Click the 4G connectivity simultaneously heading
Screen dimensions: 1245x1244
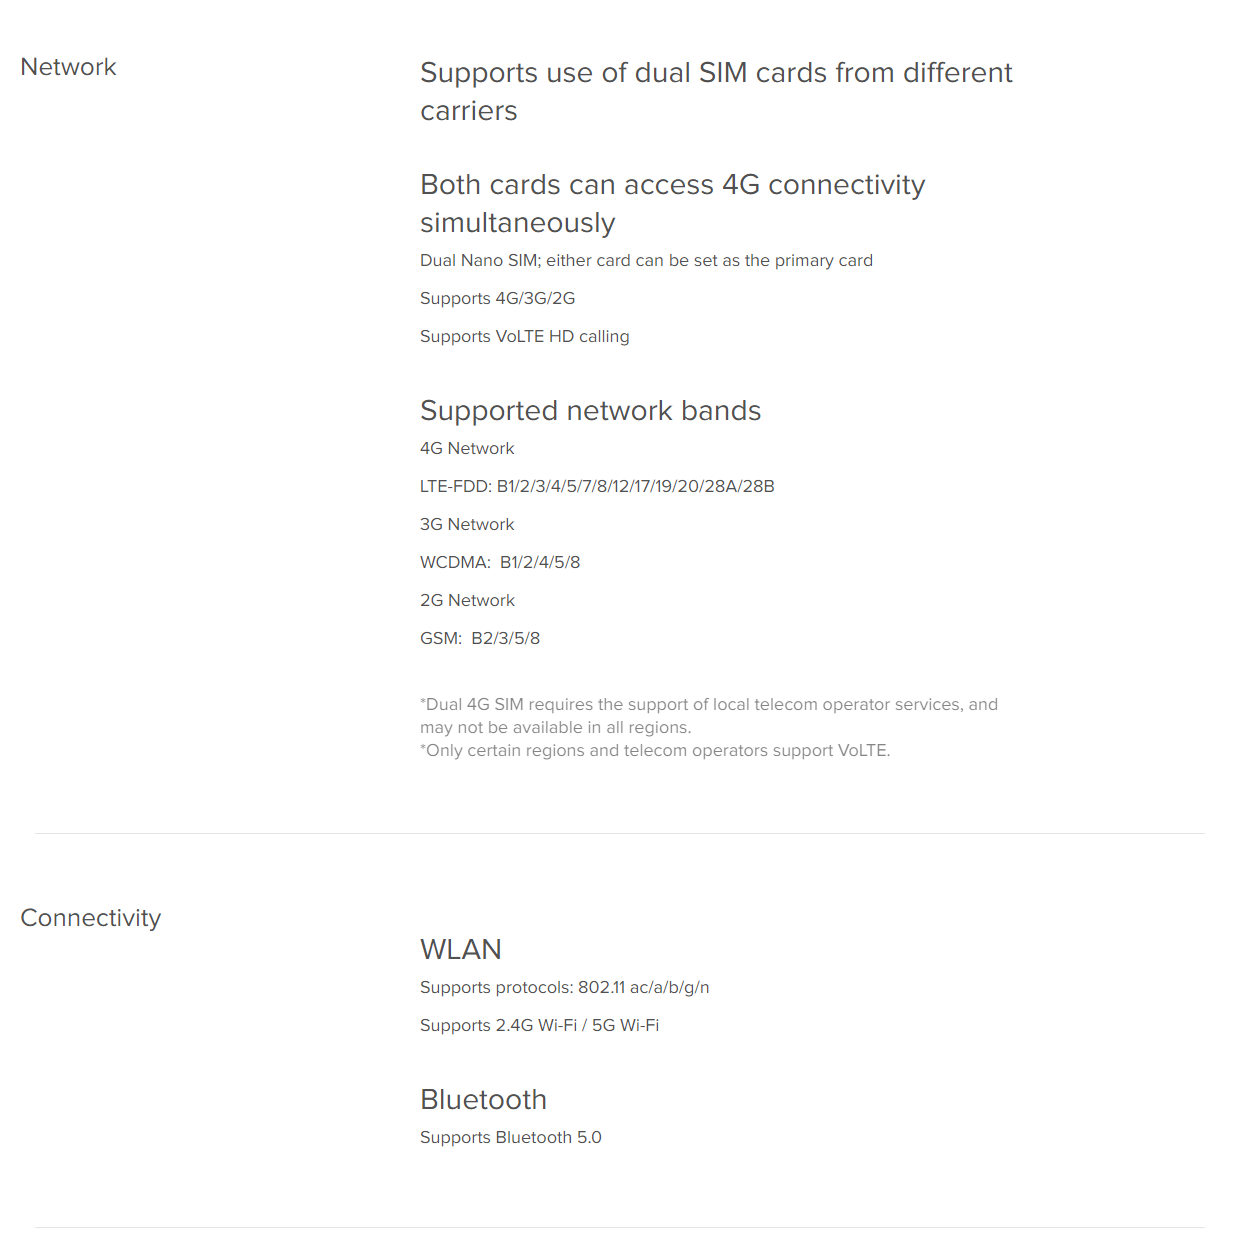pos(672,203)
